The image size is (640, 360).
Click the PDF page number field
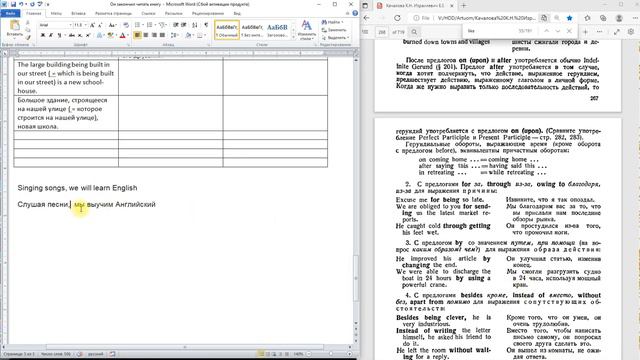(x=382, y=32)
